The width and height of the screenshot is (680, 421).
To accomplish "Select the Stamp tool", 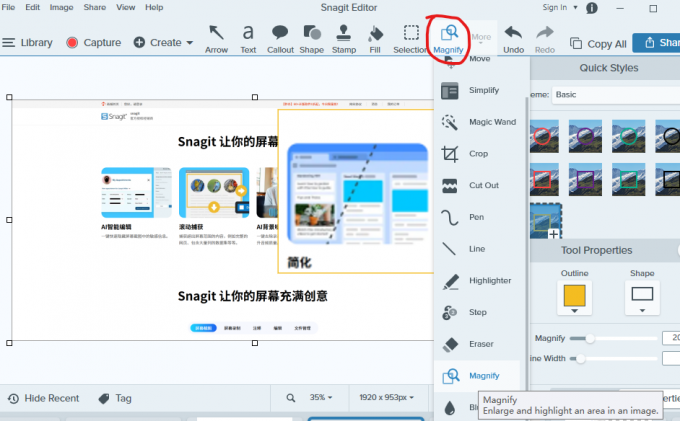I will [x=344, y=39].
